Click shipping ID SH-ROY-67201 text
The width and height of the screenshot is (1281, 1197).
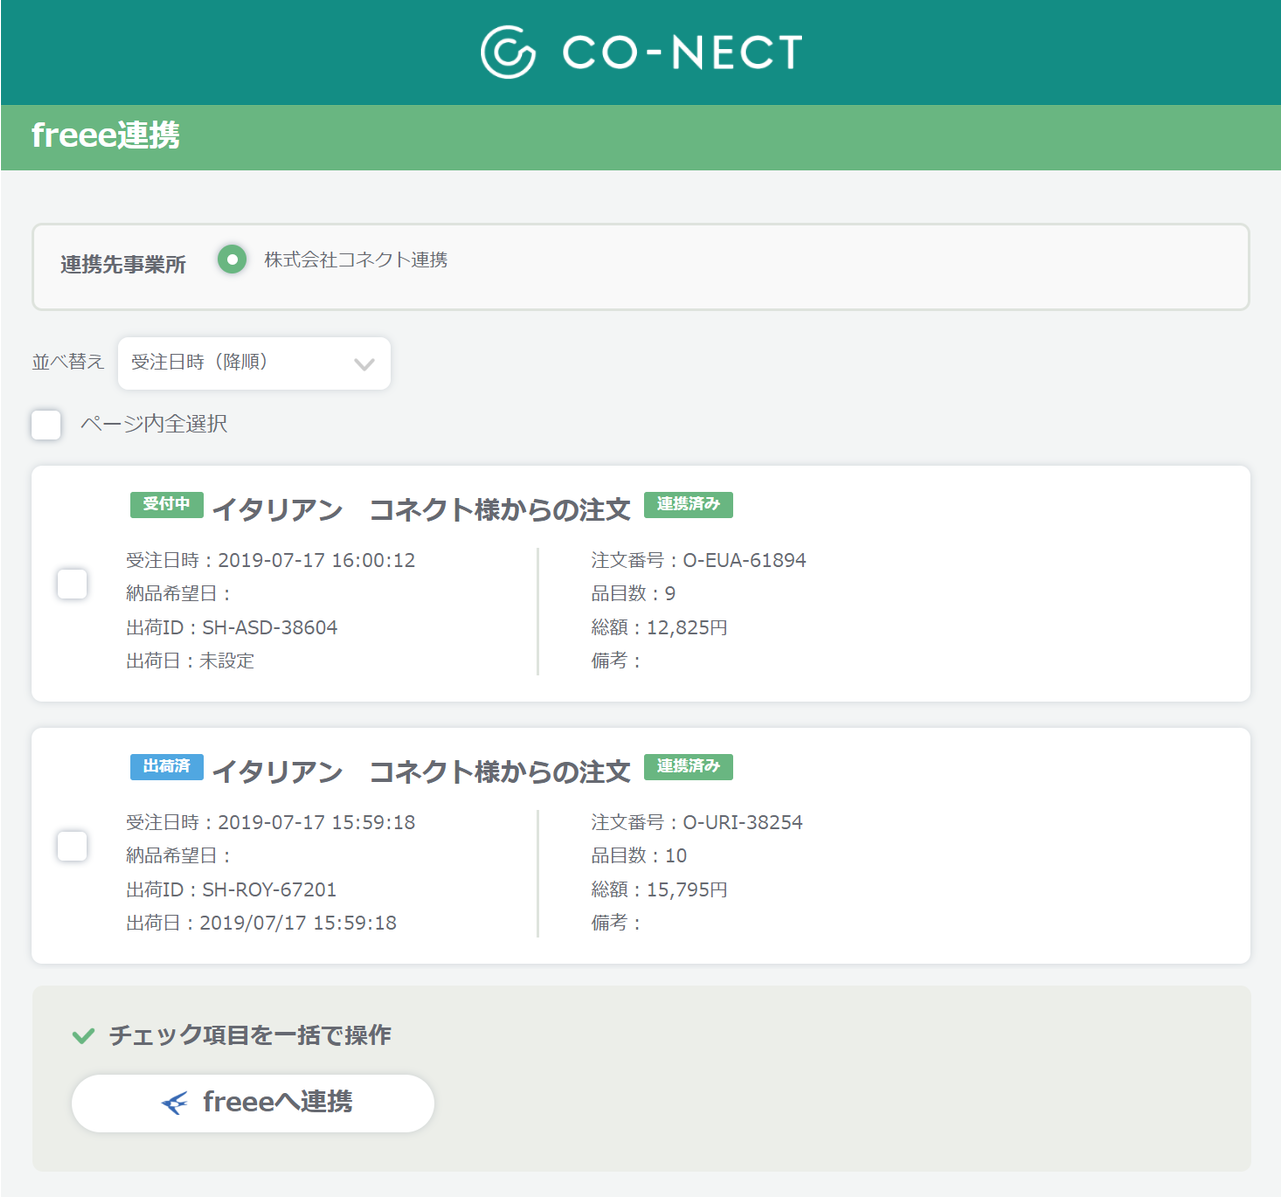tap(269, 889)
